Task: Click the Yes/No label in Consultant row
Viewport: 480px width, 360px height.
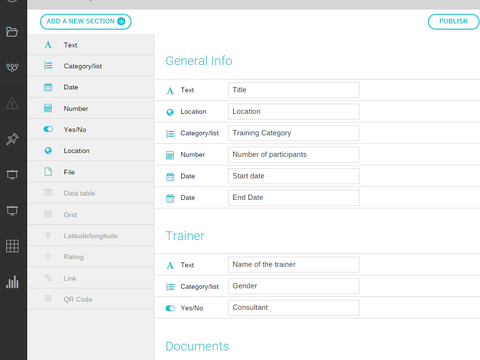Action: click(x=192, y=308)
